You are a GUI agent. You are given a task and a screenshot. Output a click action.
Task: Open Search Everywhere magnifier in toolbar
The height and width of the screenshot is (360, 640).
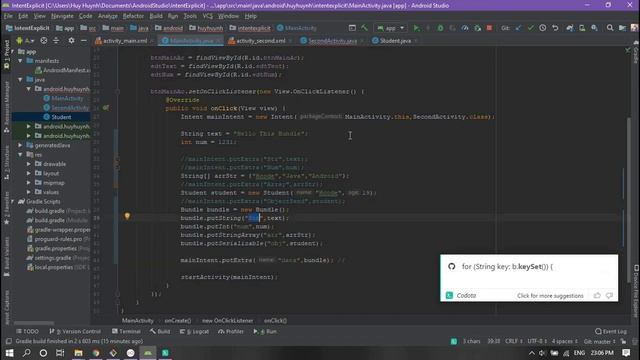point(610,28)
